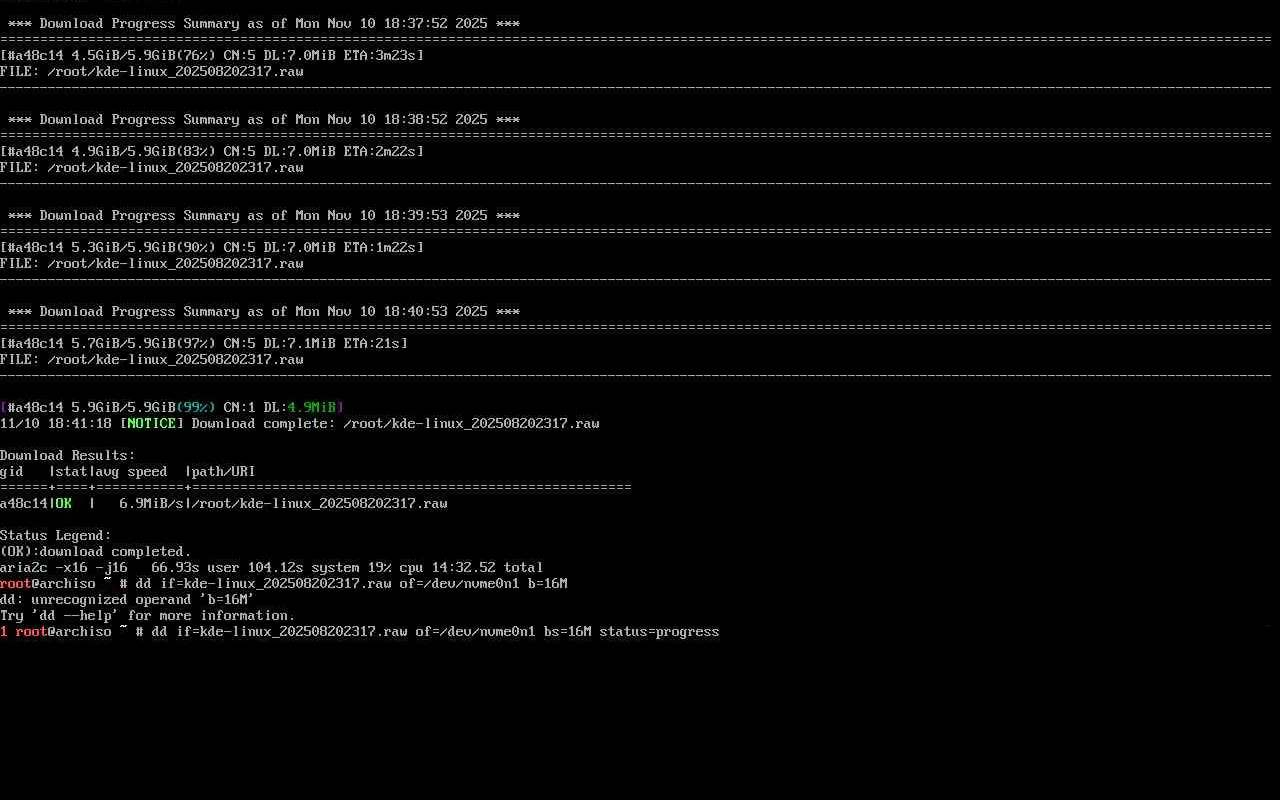Image resolution: width=1280 pixels, height=800 pixels.
Task: Click the 18:40:53 progress summary header
Action: tap(263, 312)
